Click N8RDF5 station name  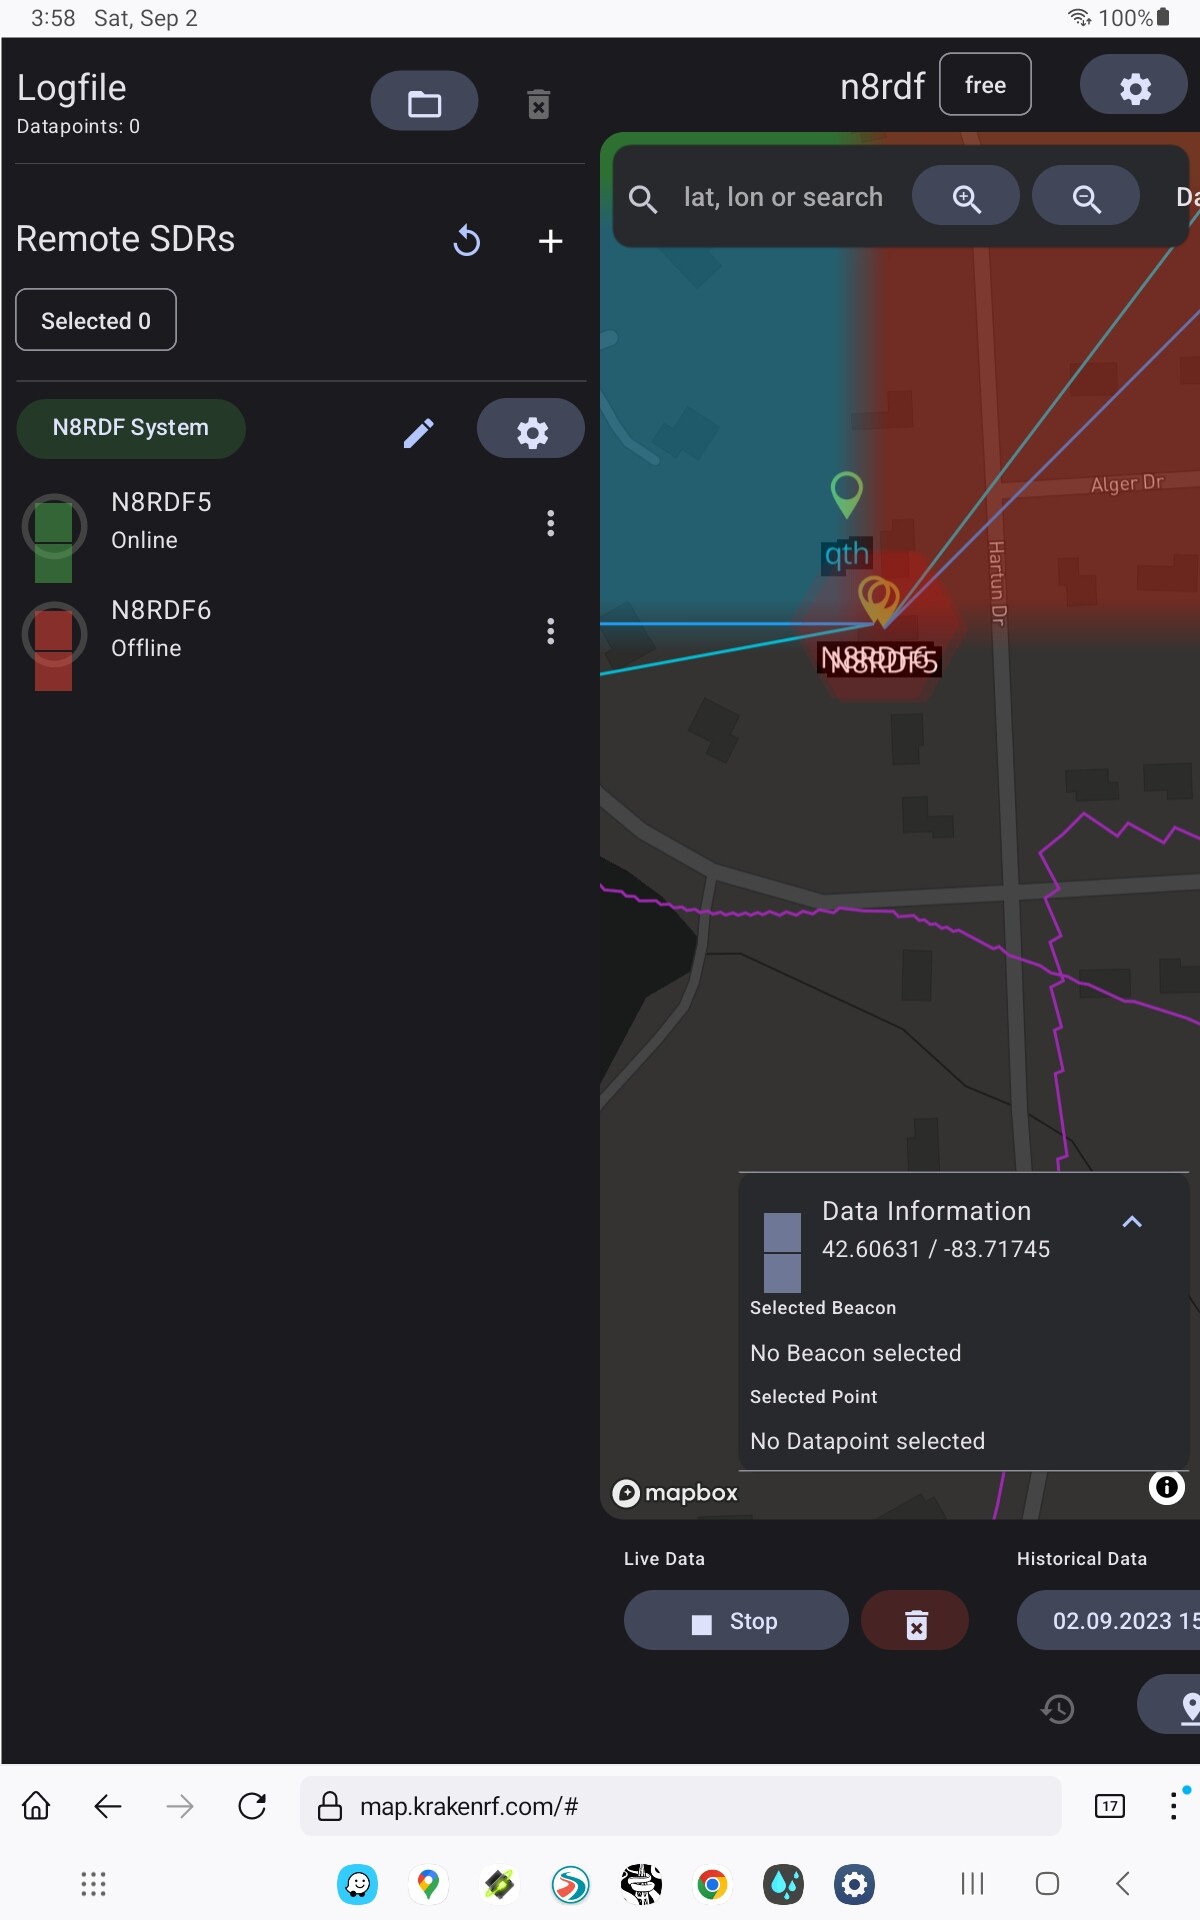[x=161, y=502]
